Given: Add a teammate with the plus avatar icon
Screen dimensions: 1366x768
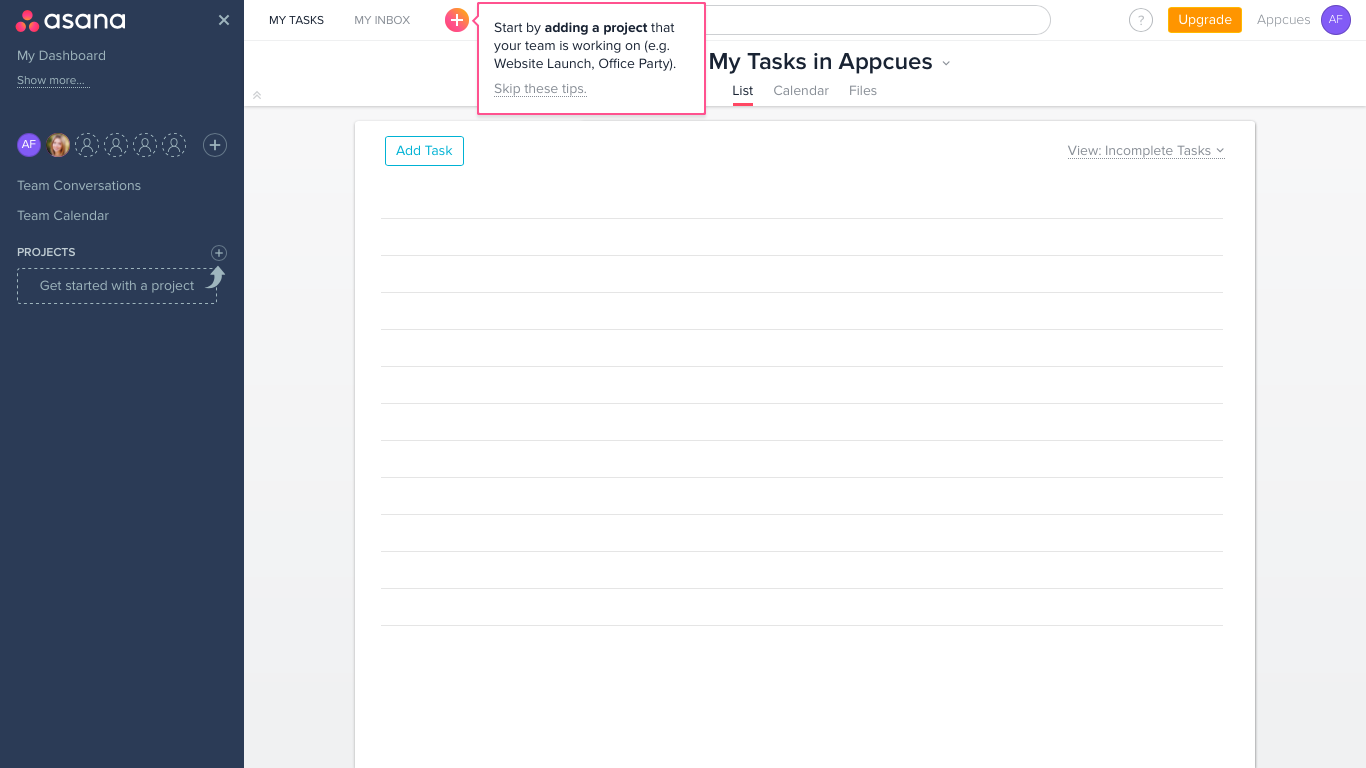Looking at the screenshot, I should point(214,145).
